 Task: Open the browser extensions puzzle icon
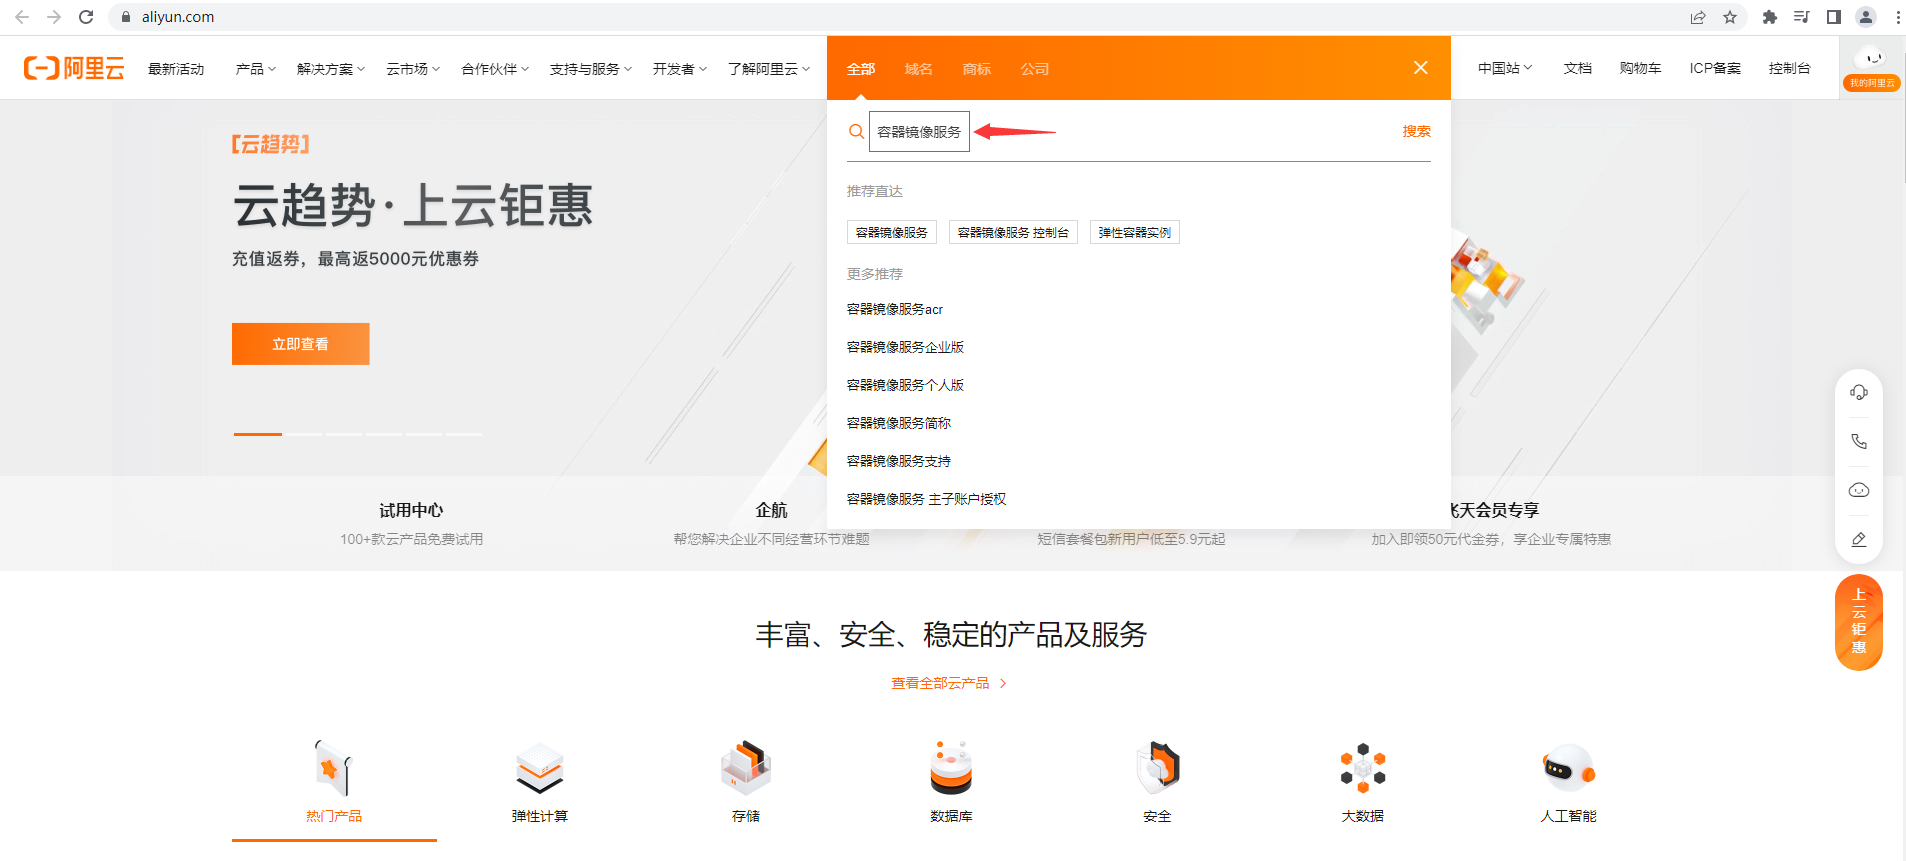click(x=1770, y=17)
